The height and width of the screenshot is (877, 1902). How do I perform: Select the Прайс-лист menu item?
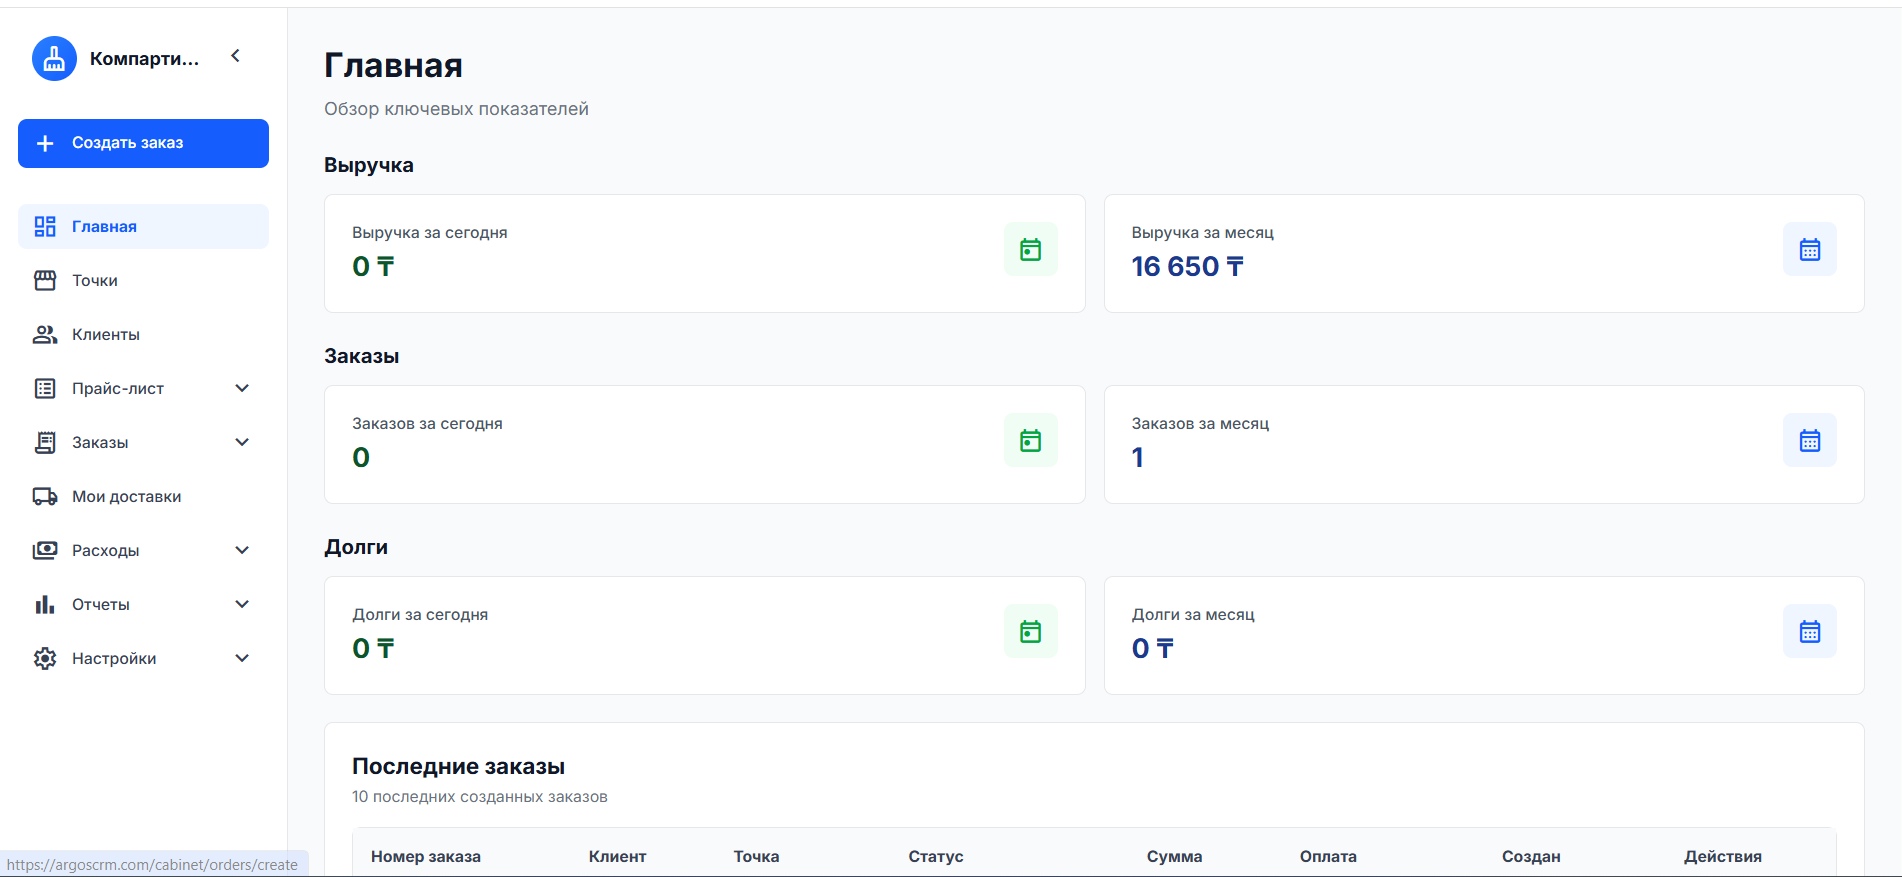[x=143, y=389]
